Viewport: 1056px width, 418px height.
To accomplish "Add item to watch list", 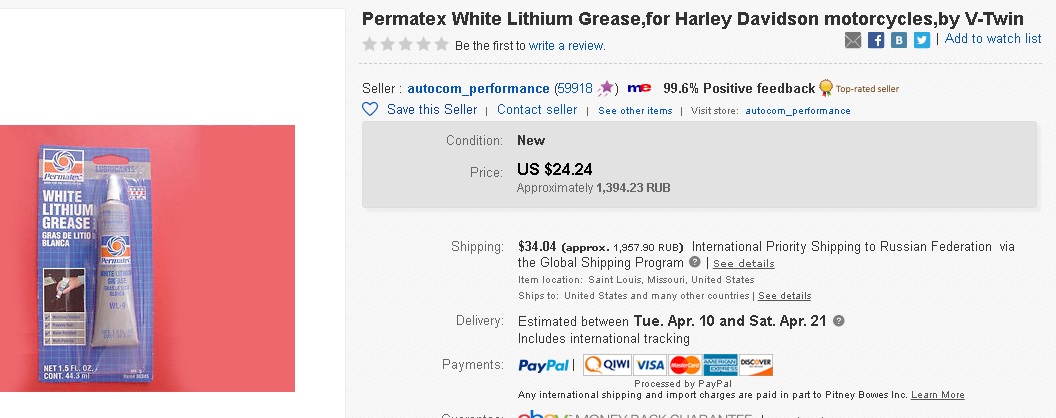I will click(x=993, y=39).
